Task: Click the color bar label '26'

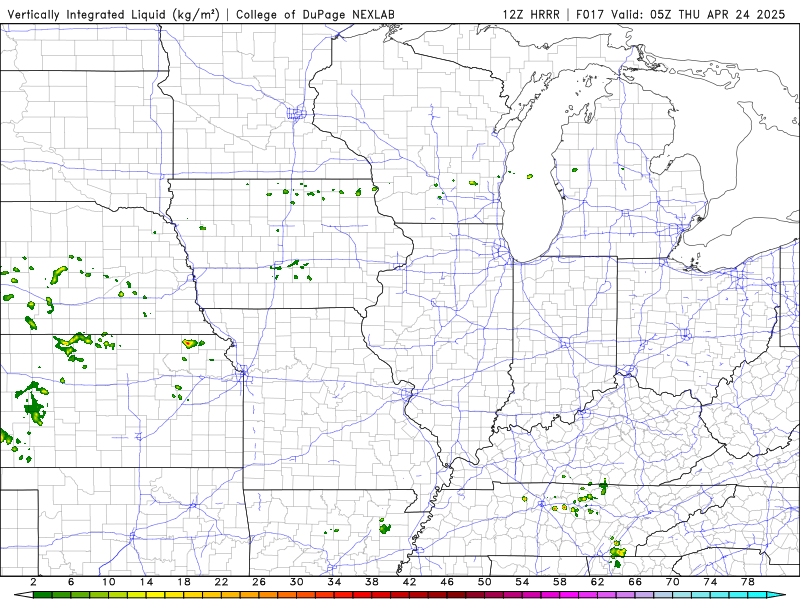Action: coord(259,582)
